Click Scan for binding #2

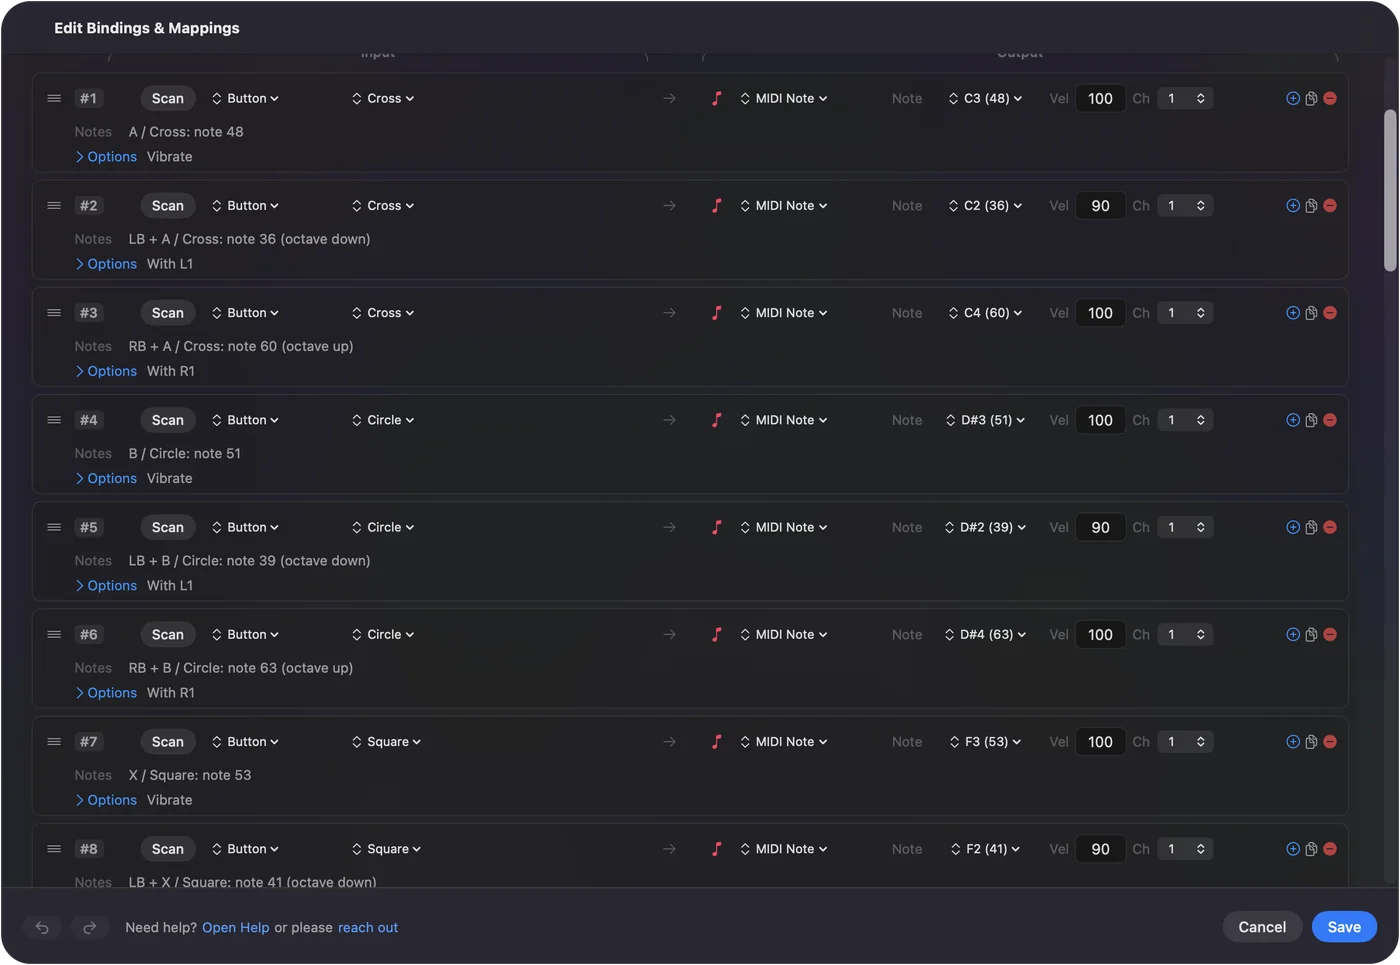168,206
